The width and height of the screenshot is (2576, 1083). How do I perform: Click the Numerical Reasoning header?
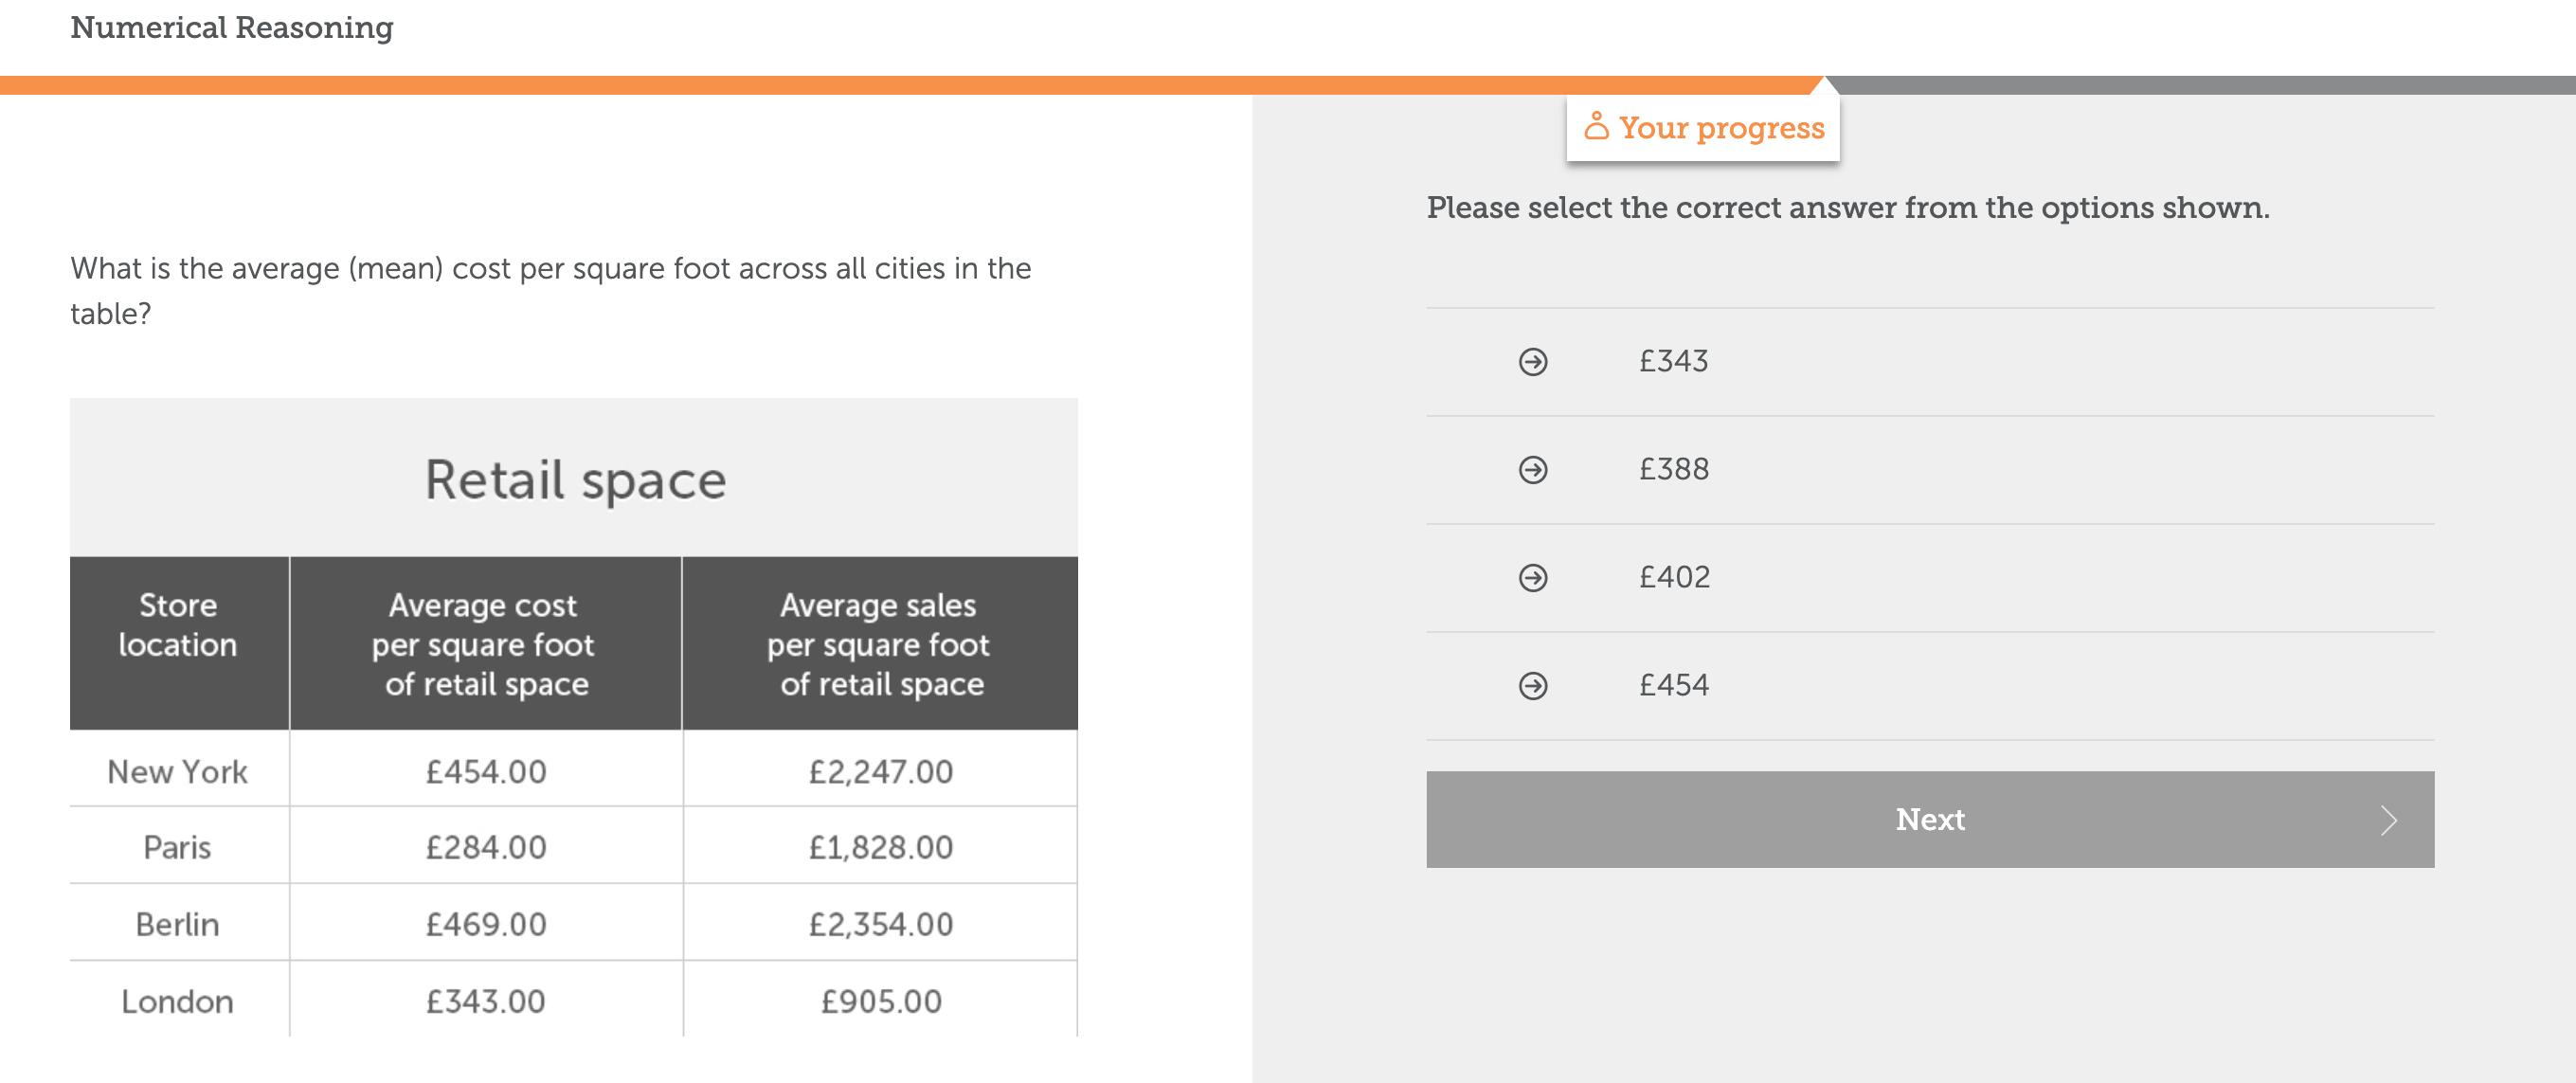[x=231, y=27]
